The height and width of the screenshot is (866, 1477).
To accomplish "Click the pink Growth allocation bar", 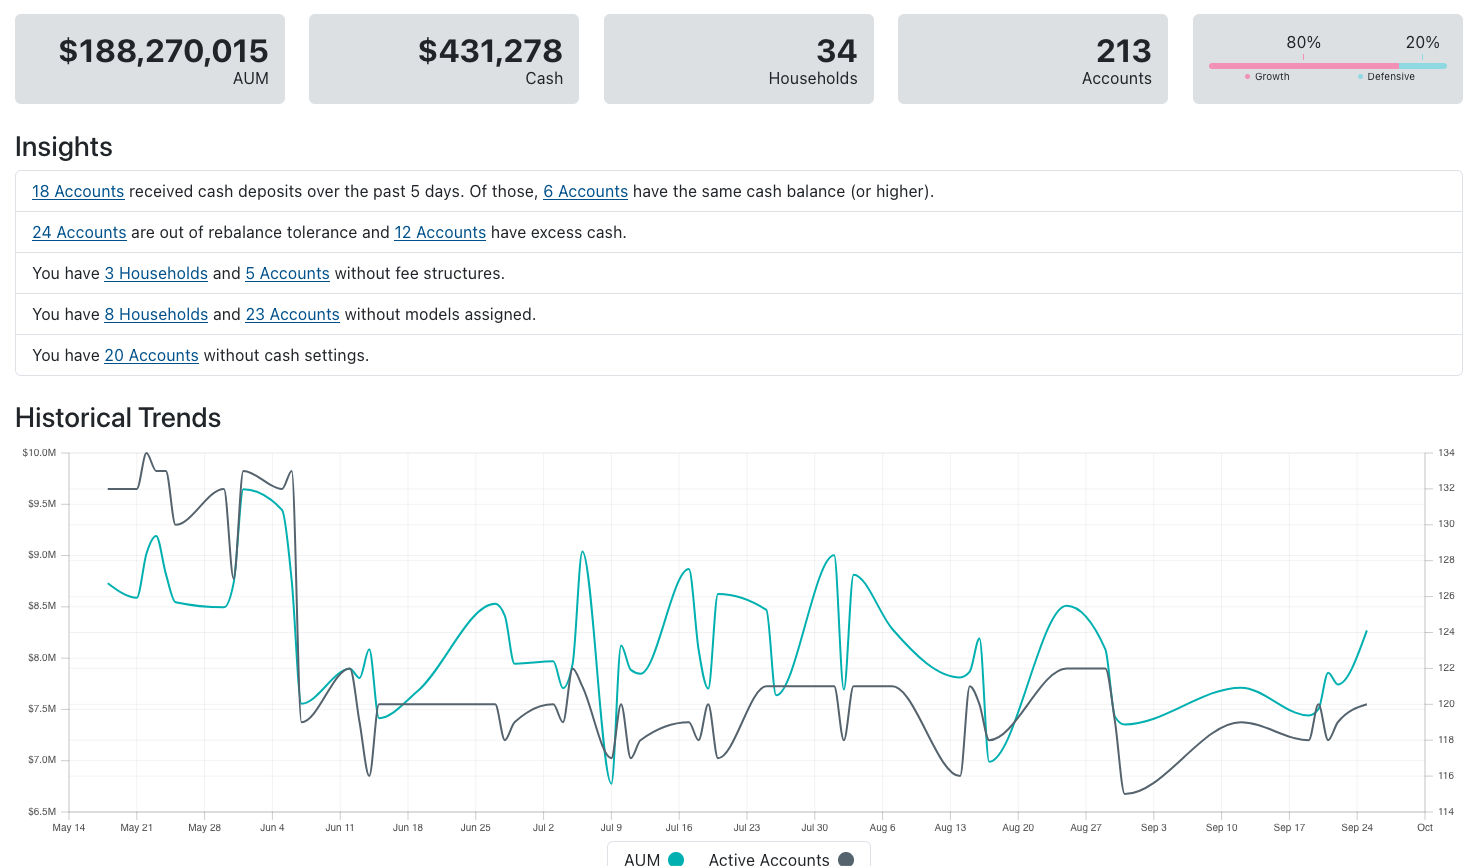I will coord(1304,66).
